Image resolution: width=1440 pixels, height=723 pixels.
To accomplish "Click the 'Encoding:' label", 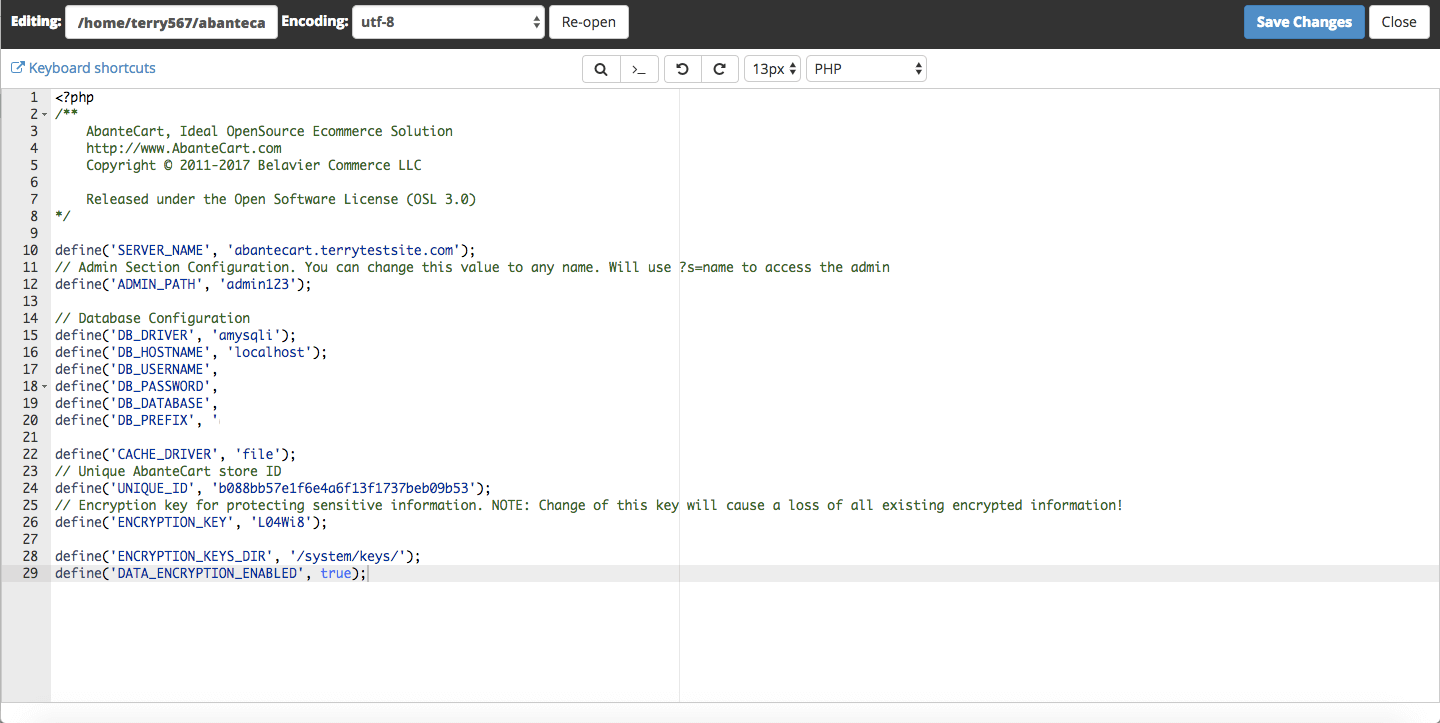I will coord(315,21).
